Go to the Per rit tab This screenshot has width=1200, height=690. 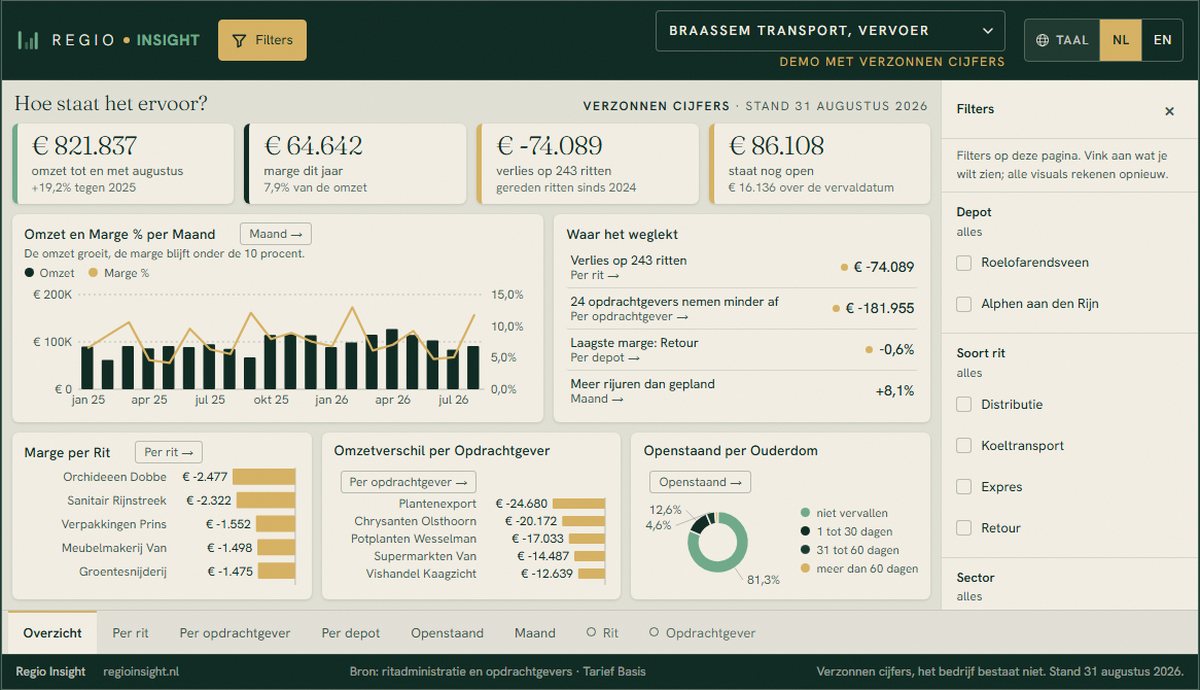click(131, 633)
